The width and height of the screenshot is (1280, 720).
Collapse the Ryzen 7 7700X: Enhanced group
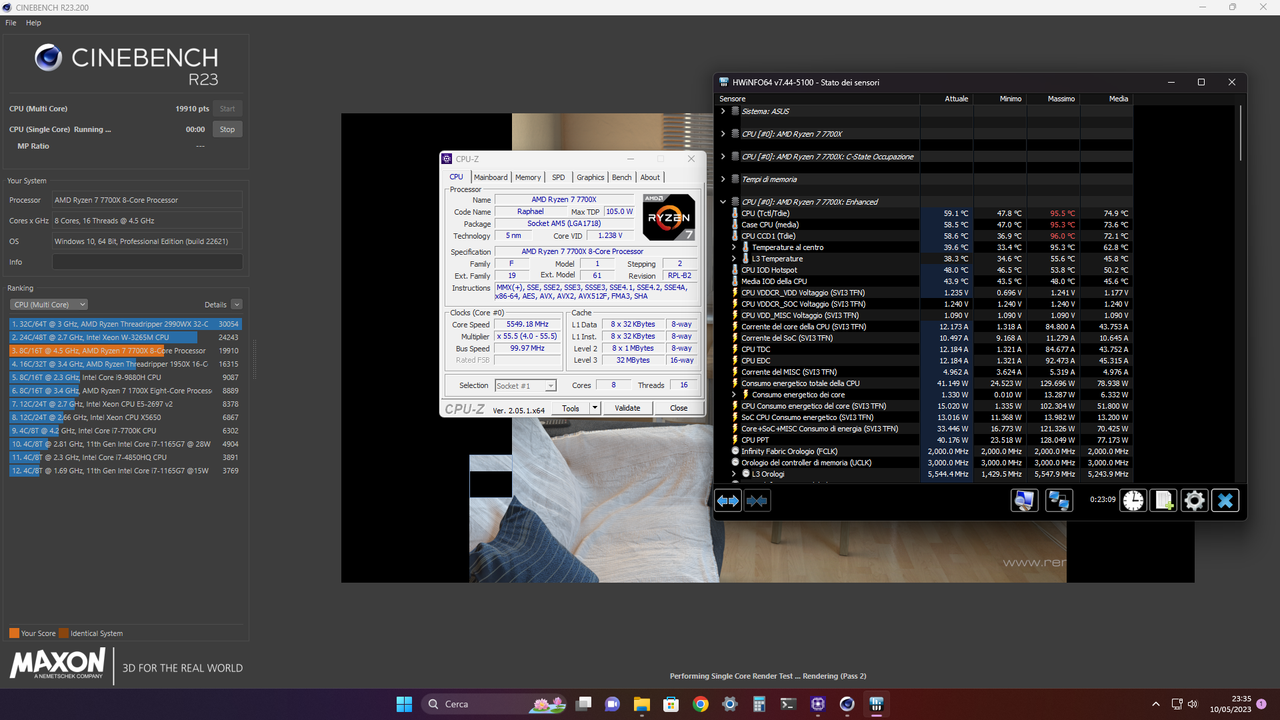pos(723,202)
